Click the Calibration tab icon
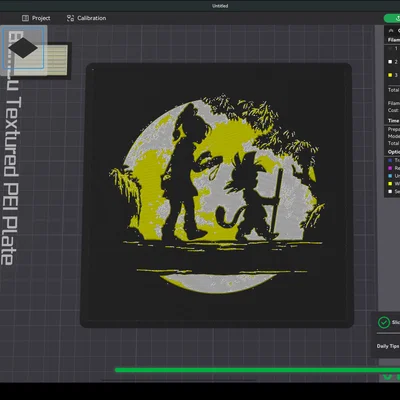Image resolution: width=400 pixels, height=400 pixels. [x=70, y=18]
